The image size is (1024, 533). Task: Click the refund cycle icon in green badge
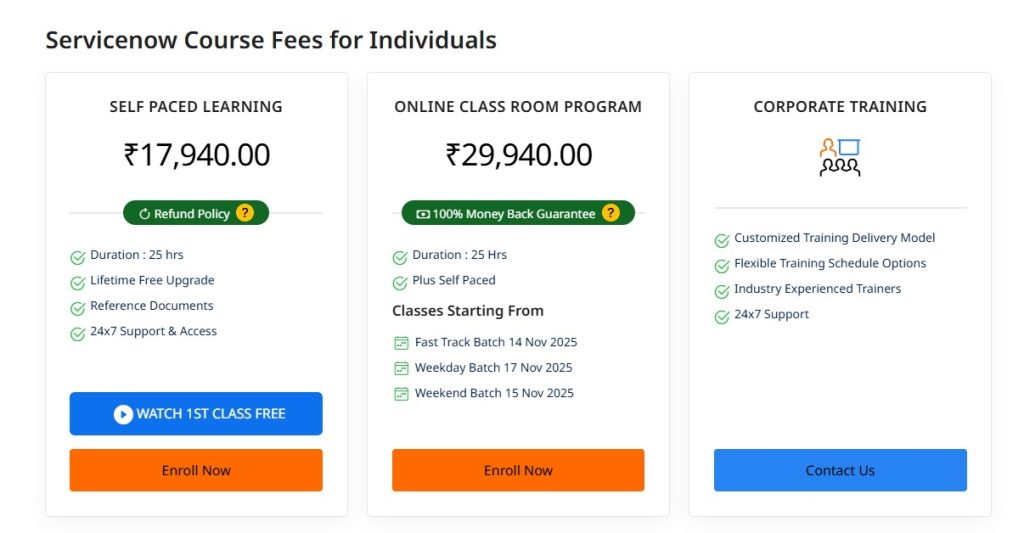(144, 214)
